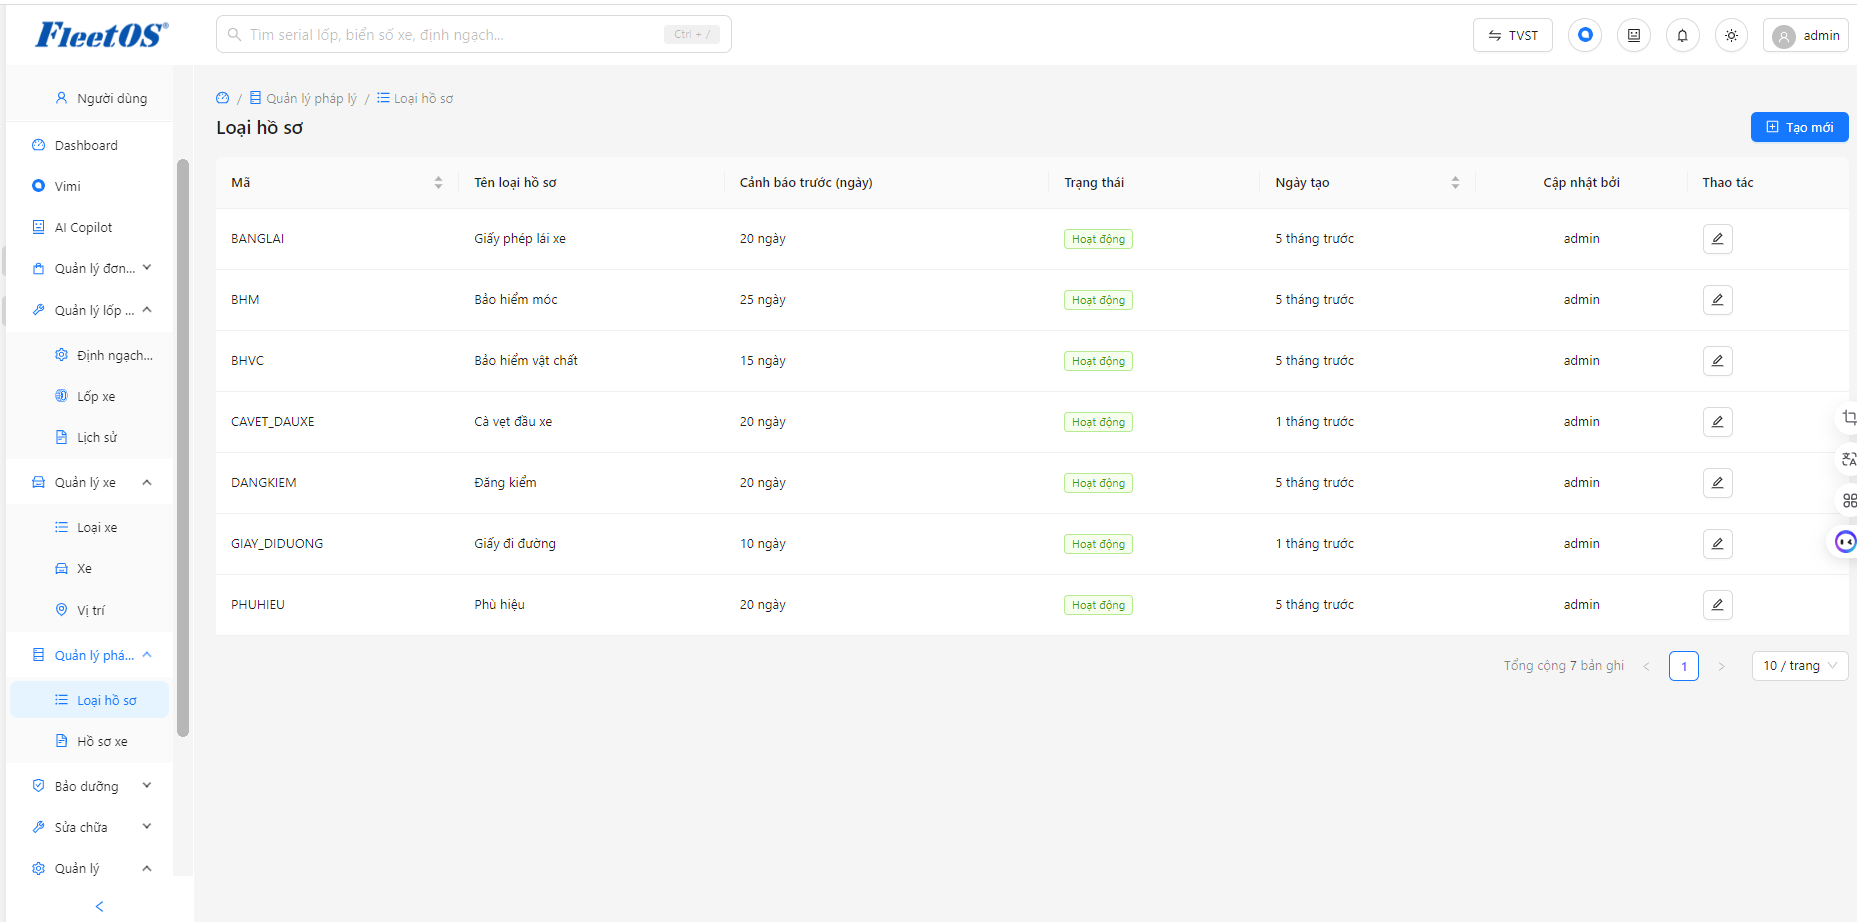Edit the DANGKIEM document type

[1717, 483]
